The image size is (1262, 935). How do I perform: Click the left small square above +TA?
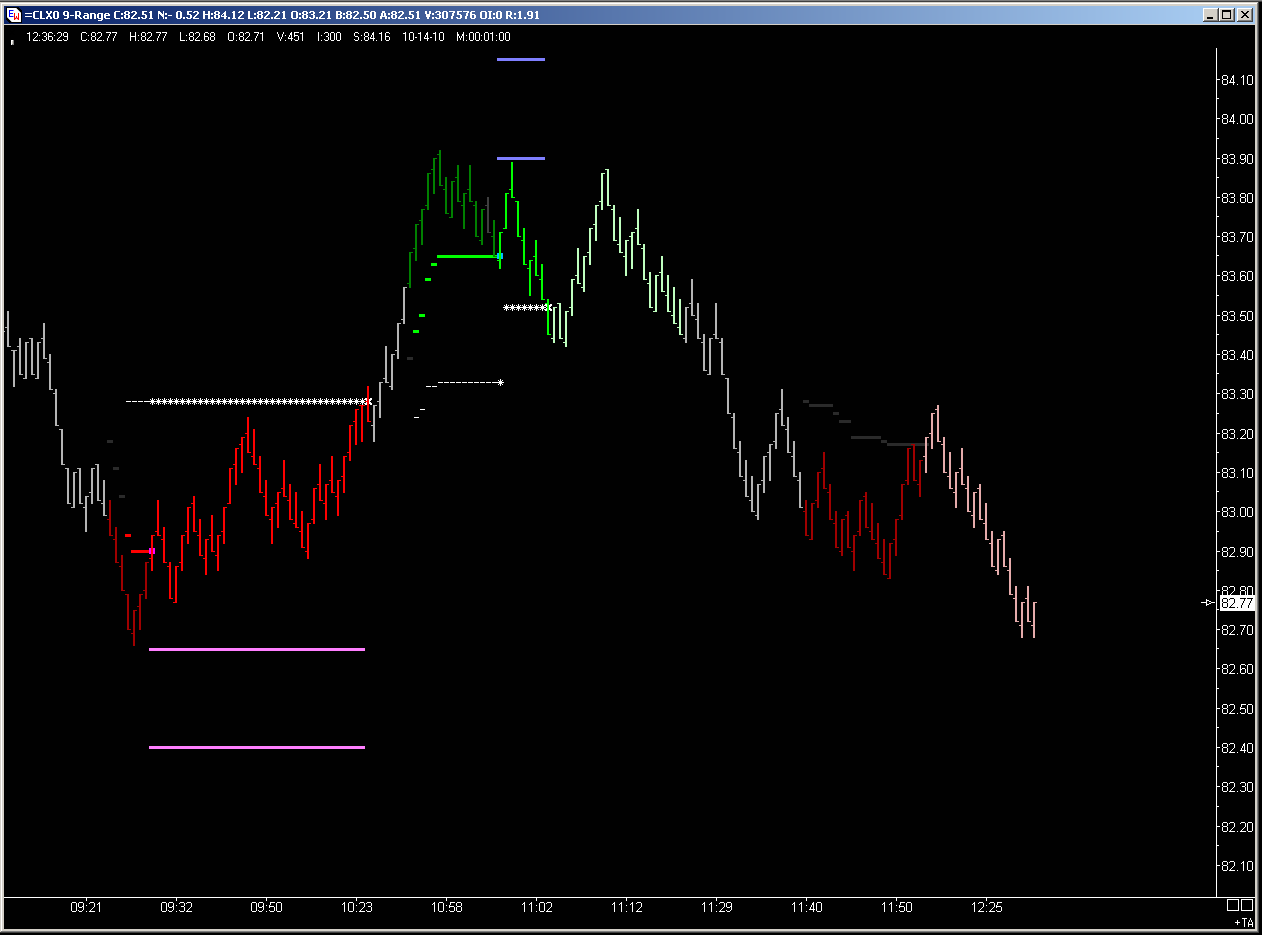tap(1233, 906)
